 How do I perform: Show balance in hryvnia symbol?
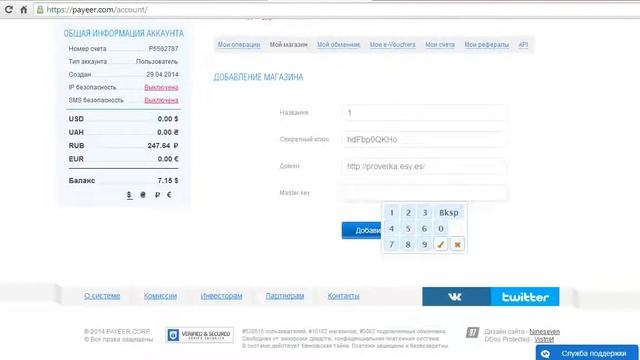(x=143, y=195)
